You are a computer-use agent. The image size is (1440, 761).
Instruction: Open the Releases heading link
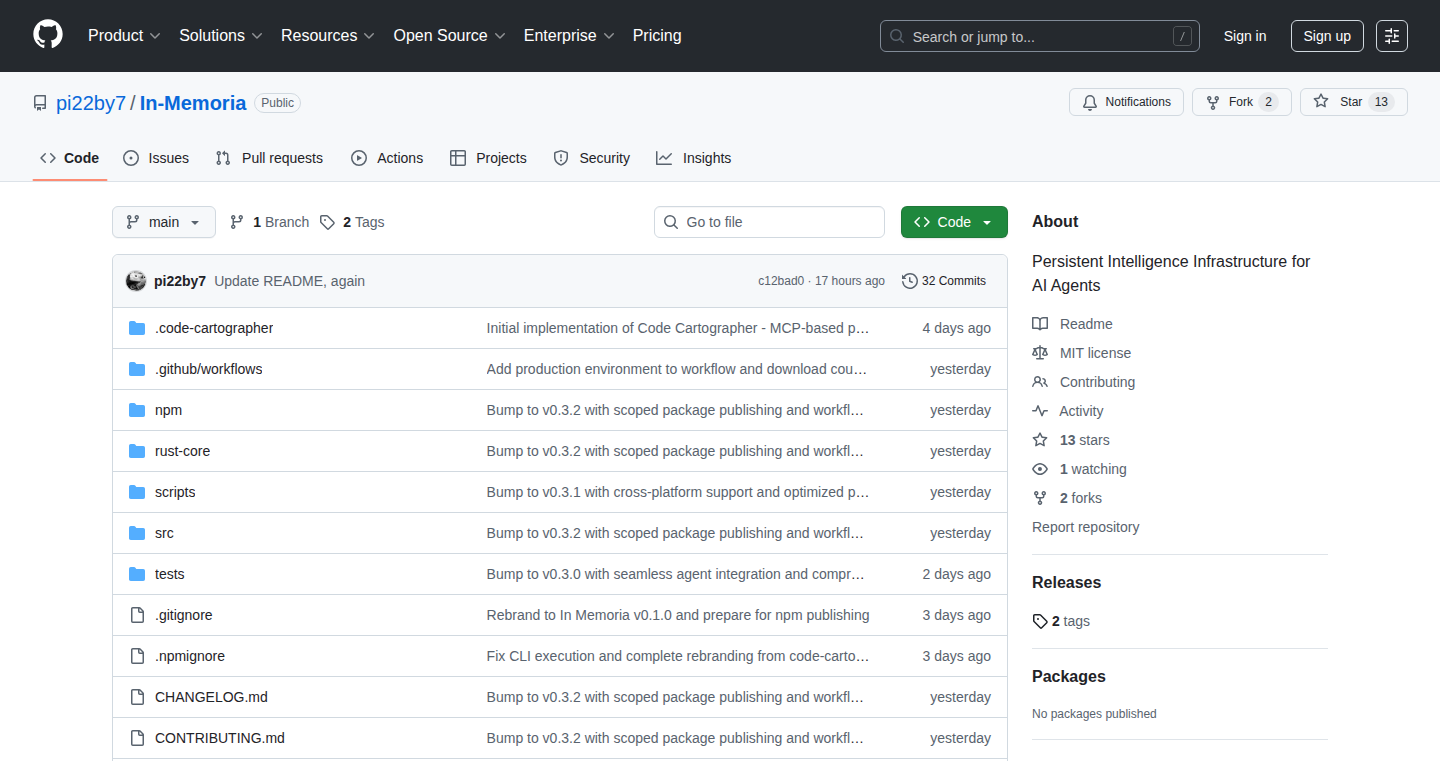click(1066, 582)
